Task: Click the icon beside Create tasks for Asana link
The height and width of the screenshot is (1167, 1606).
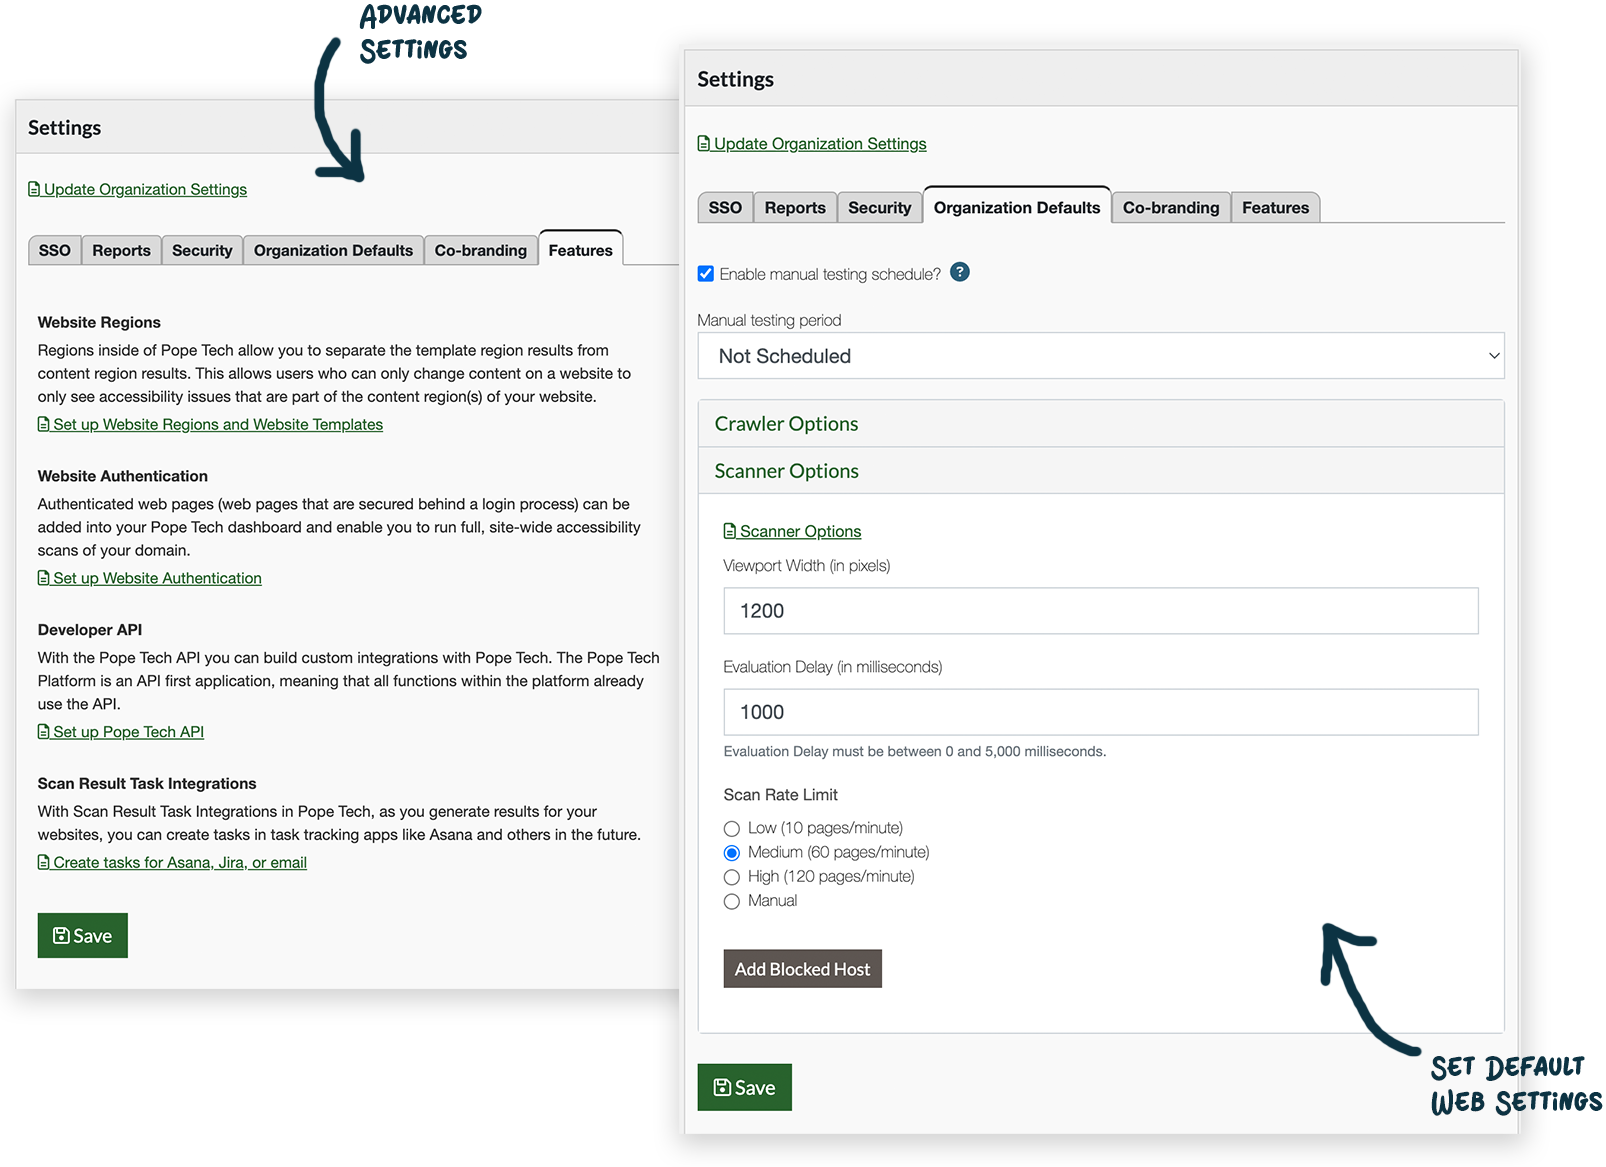Action: click(43, 862)
